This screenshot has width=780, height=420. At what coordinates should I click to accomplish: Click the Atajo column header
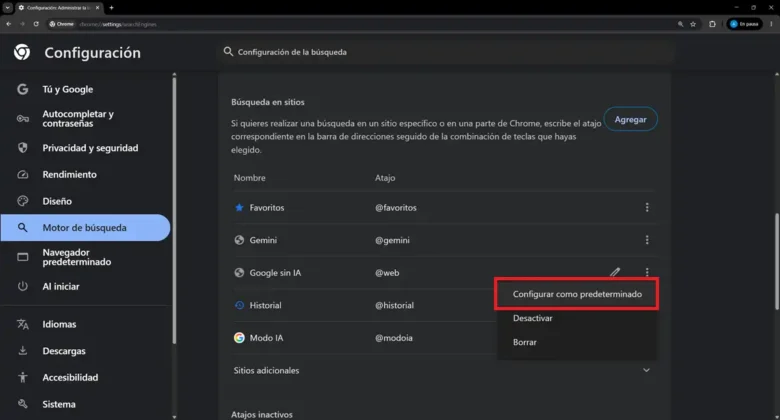pyautogui.click(x=385, y=178)
